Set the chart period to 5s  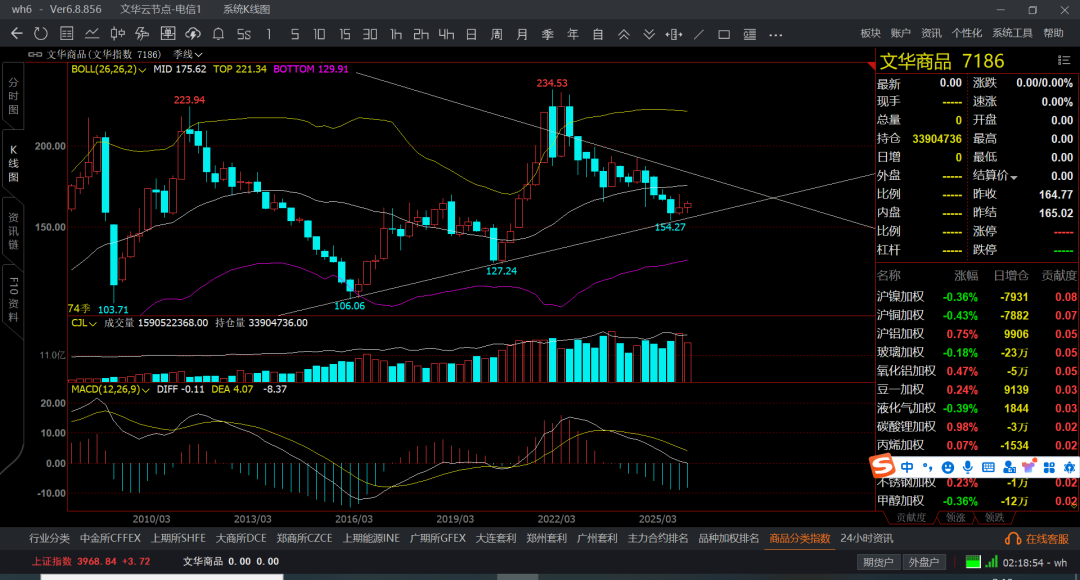[x=244, y=34]
